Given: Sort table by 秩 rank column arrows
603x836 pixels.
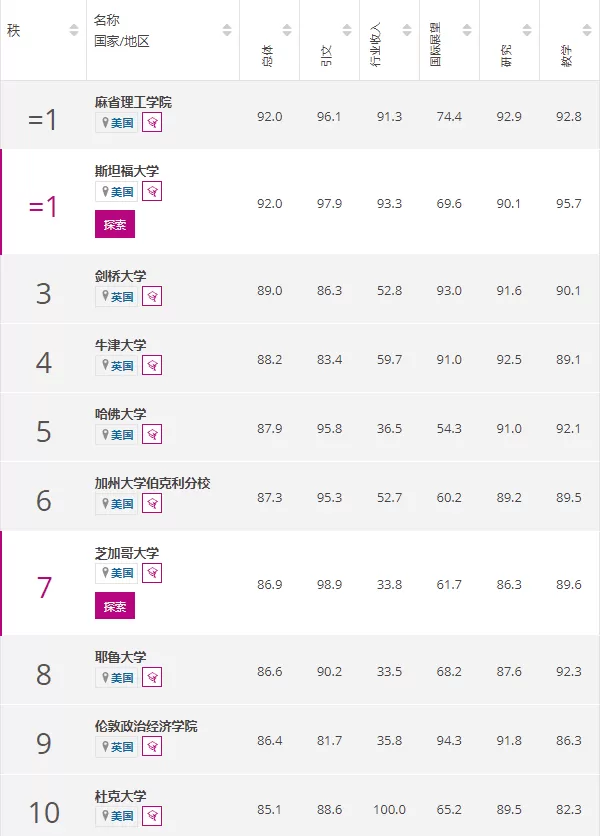Looking at the screenshot, I should (x=74, y=30).
